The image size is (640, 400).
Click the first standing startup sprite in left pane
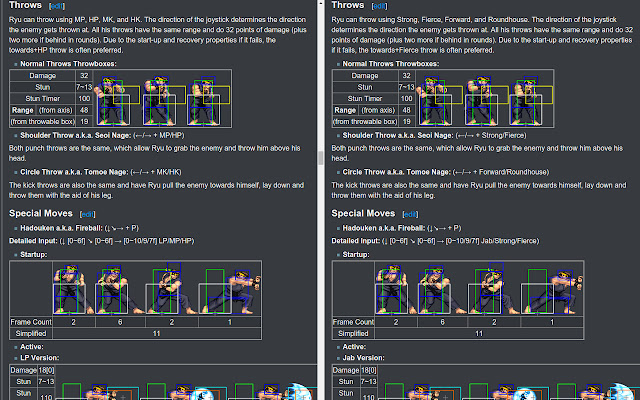click(73, 289)
